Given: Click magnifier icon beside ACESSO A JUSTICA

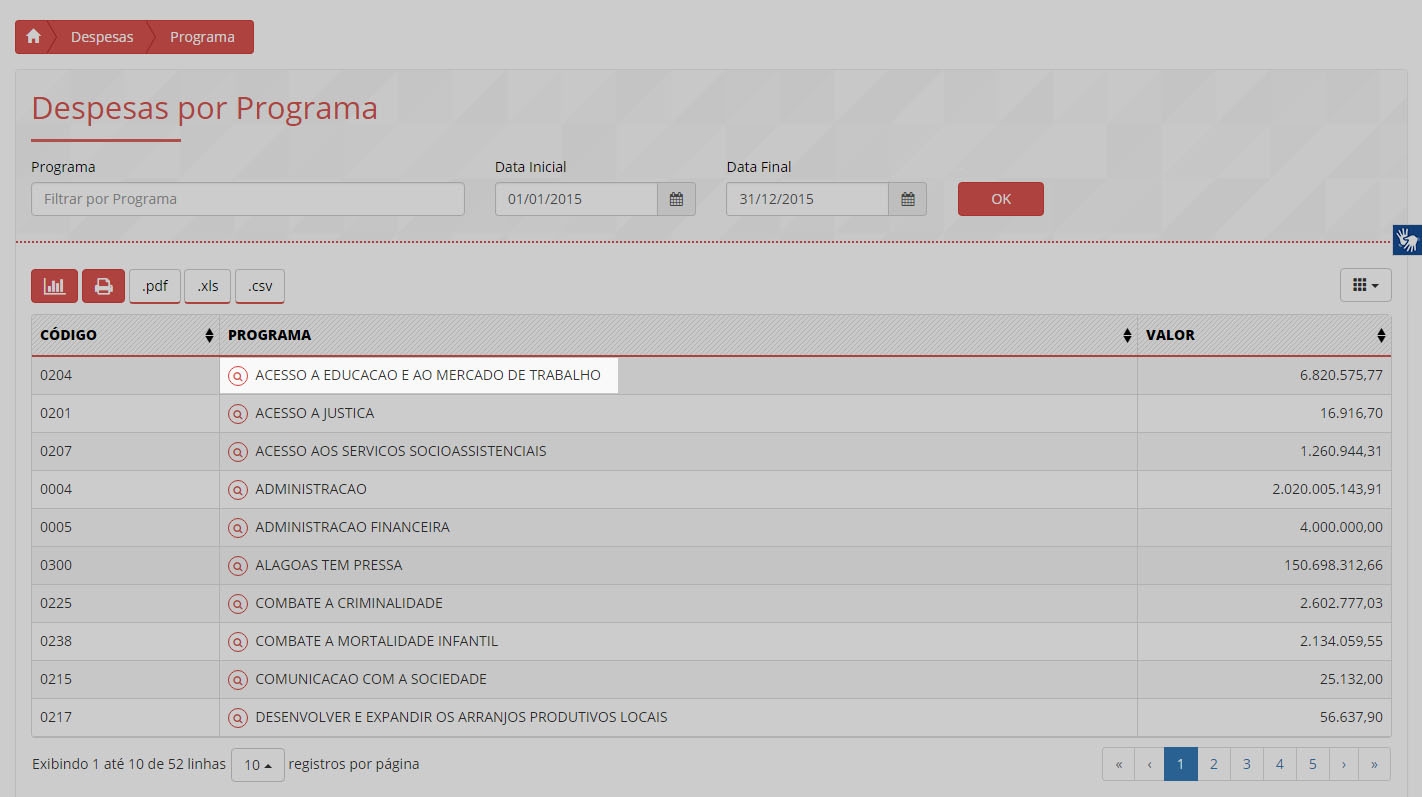Looking at the screenshot, I should 237,414.
